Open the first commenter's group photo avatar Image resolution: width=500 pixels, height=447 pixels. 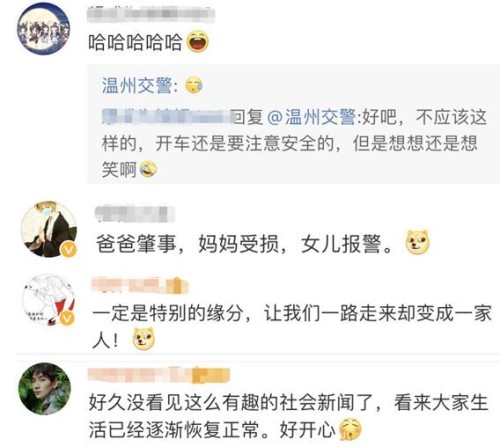coord(44,28)
